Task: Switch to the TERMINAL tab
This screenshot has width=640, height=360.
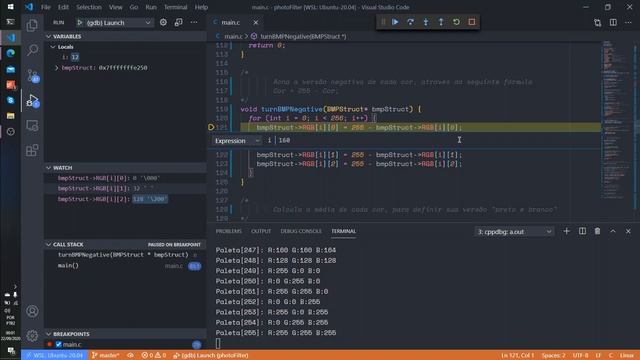Action: (x=343, y=231)
